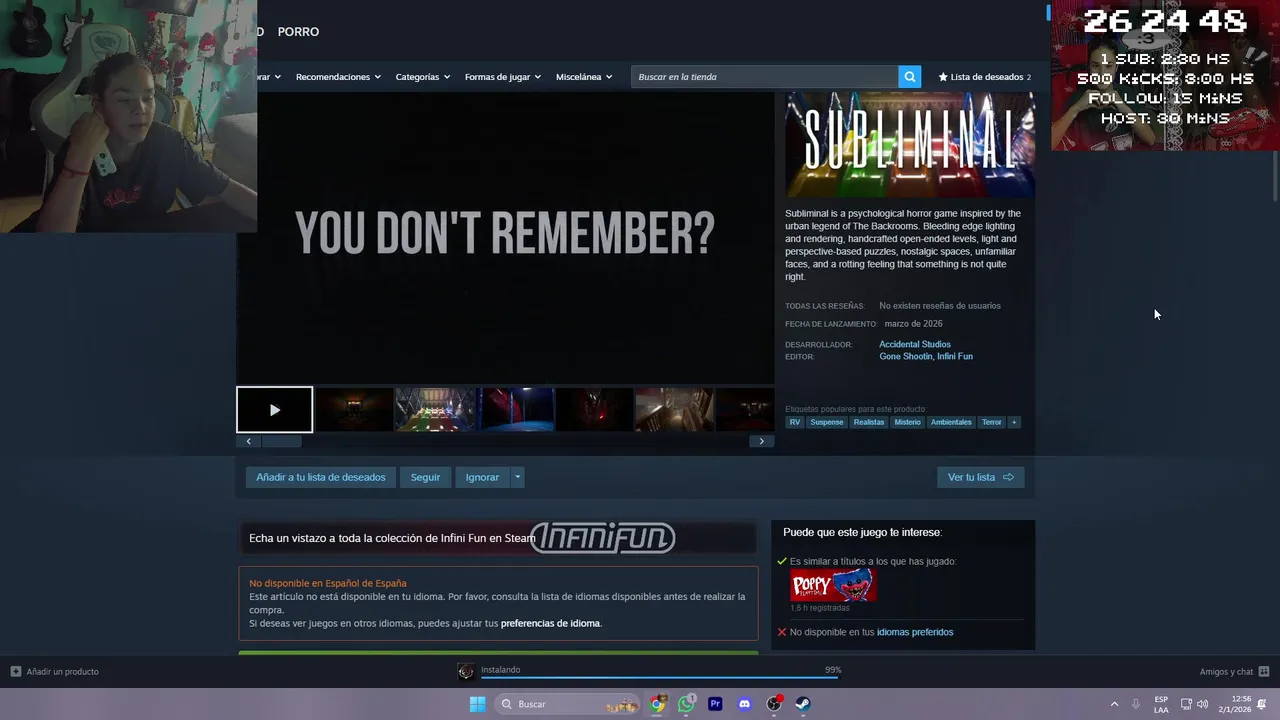The height and width of the screenshot is (720, 1280).
Task: Select the Realistas tag
Action: click(x=869, y=422)
